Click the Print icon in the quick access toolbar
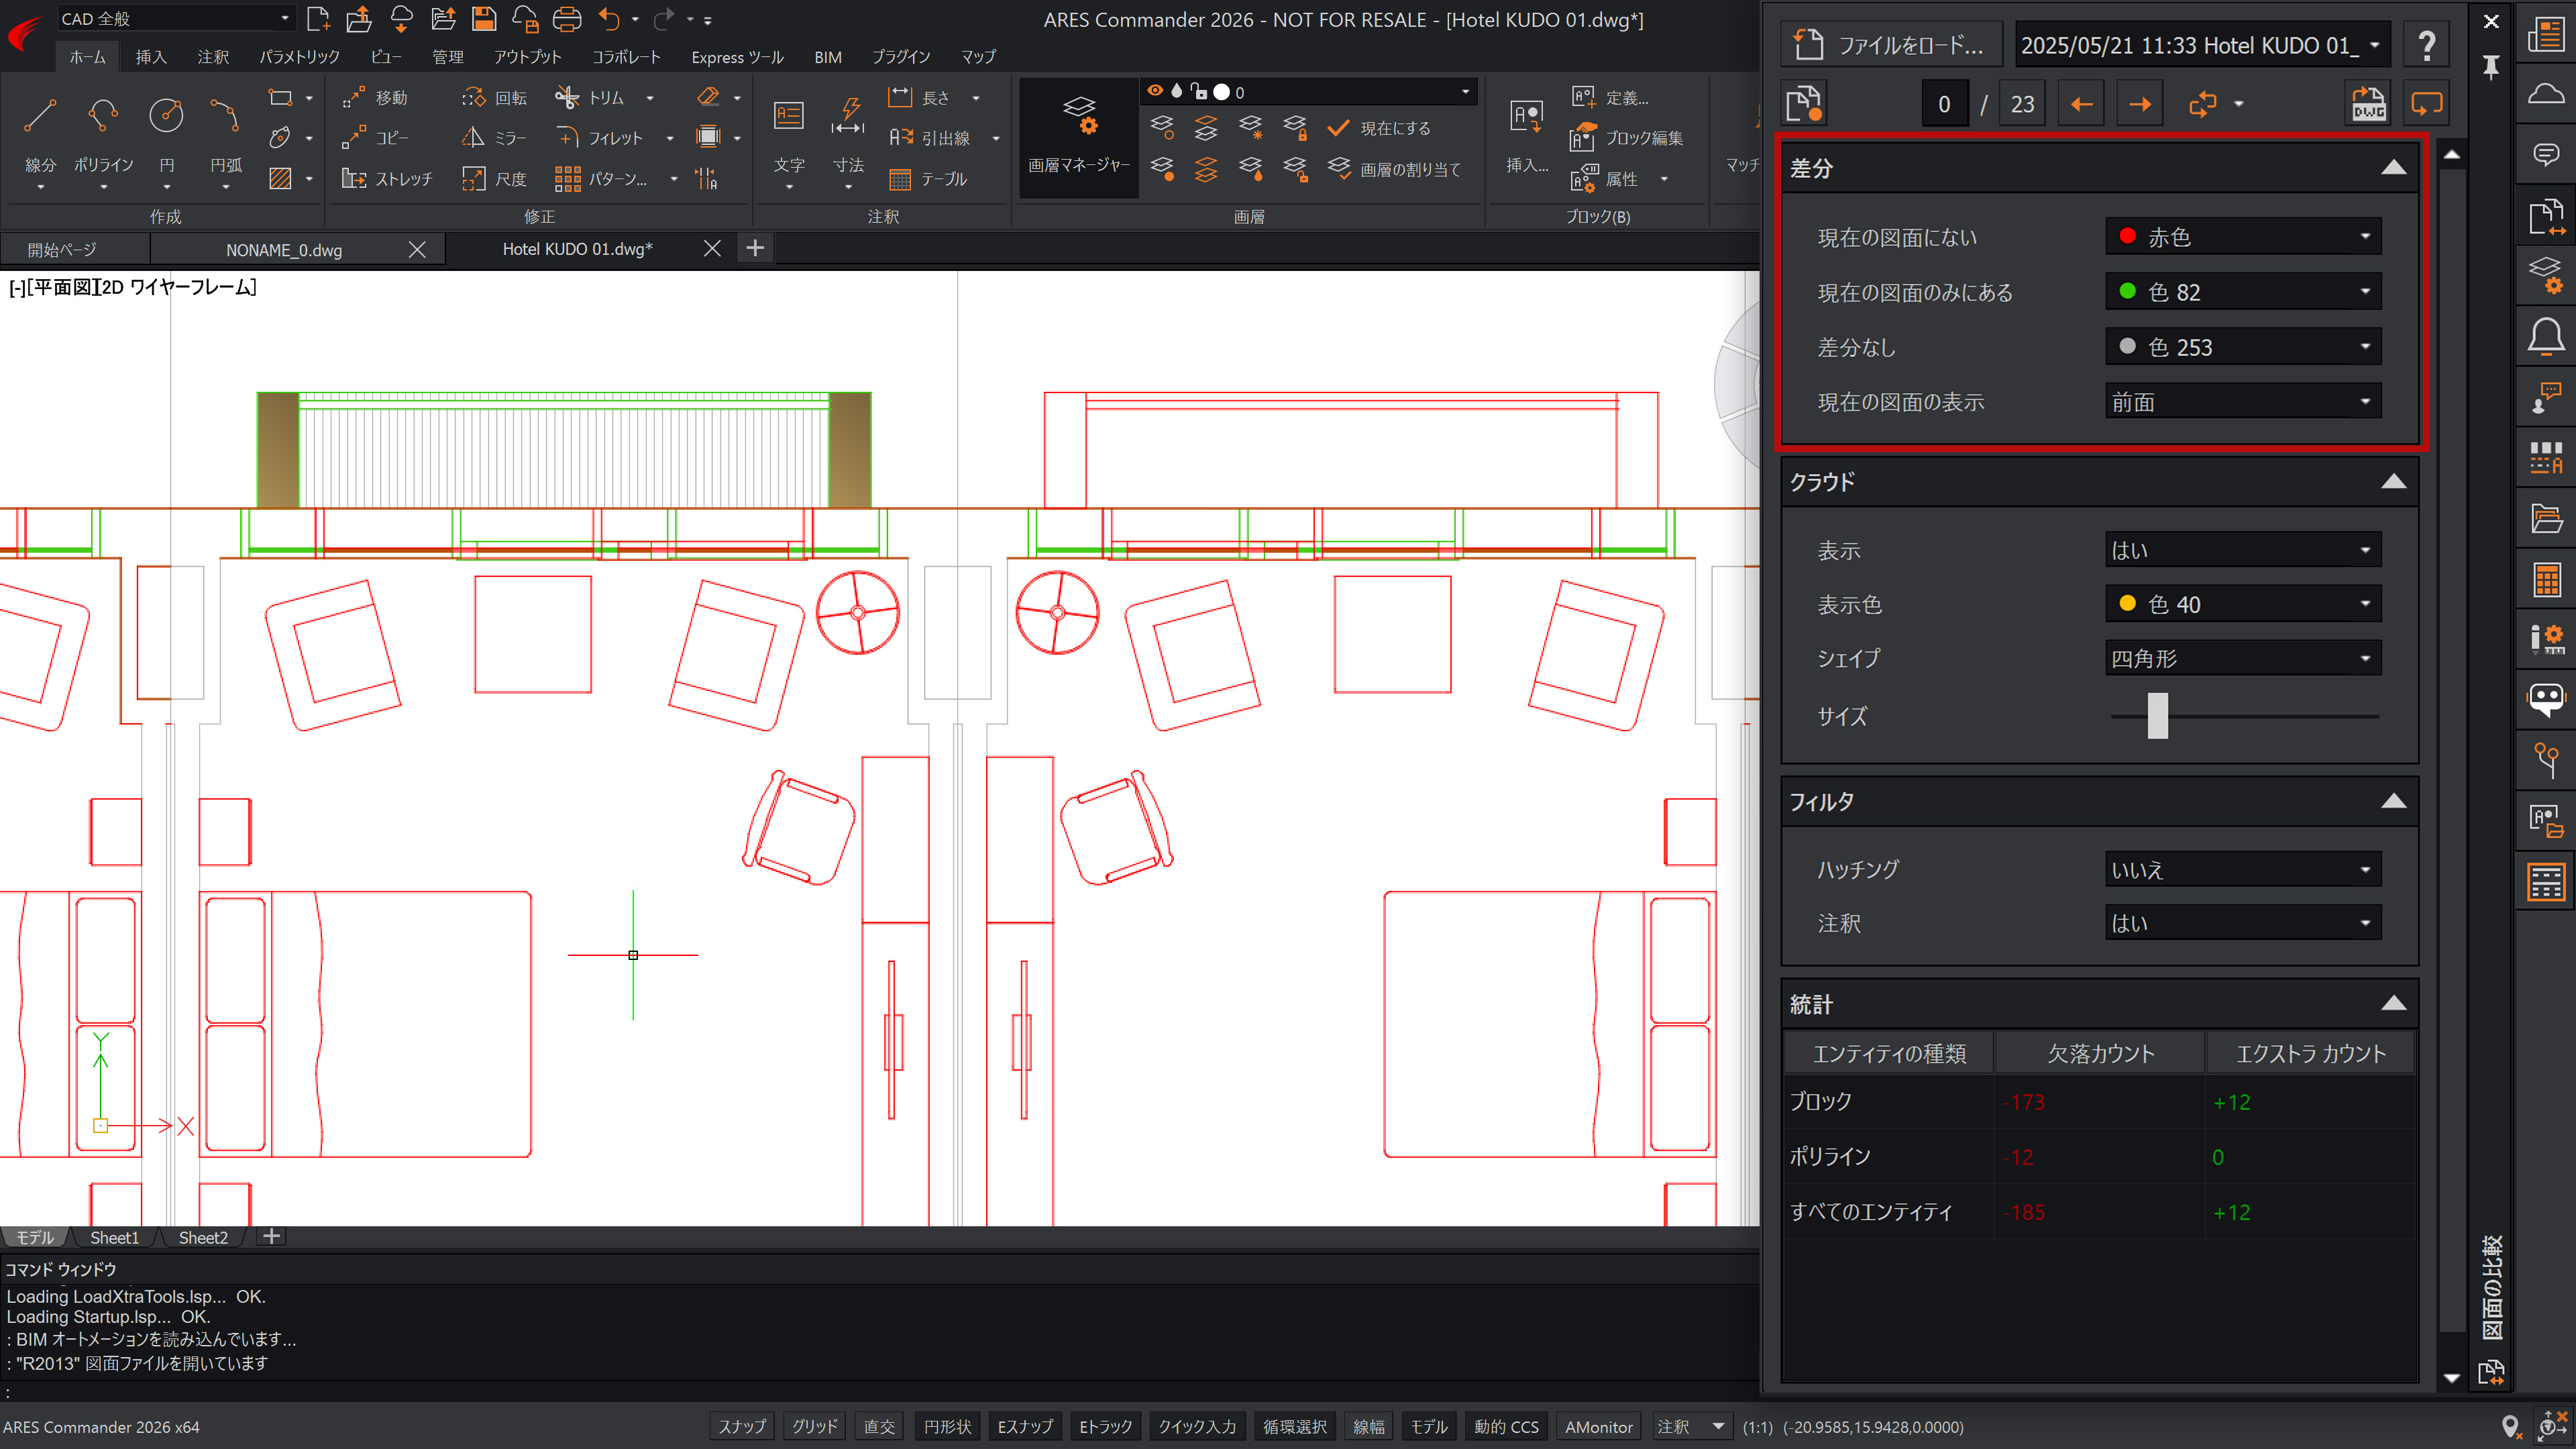Viewport: 2576px width, 1449px height. point(567,19)
